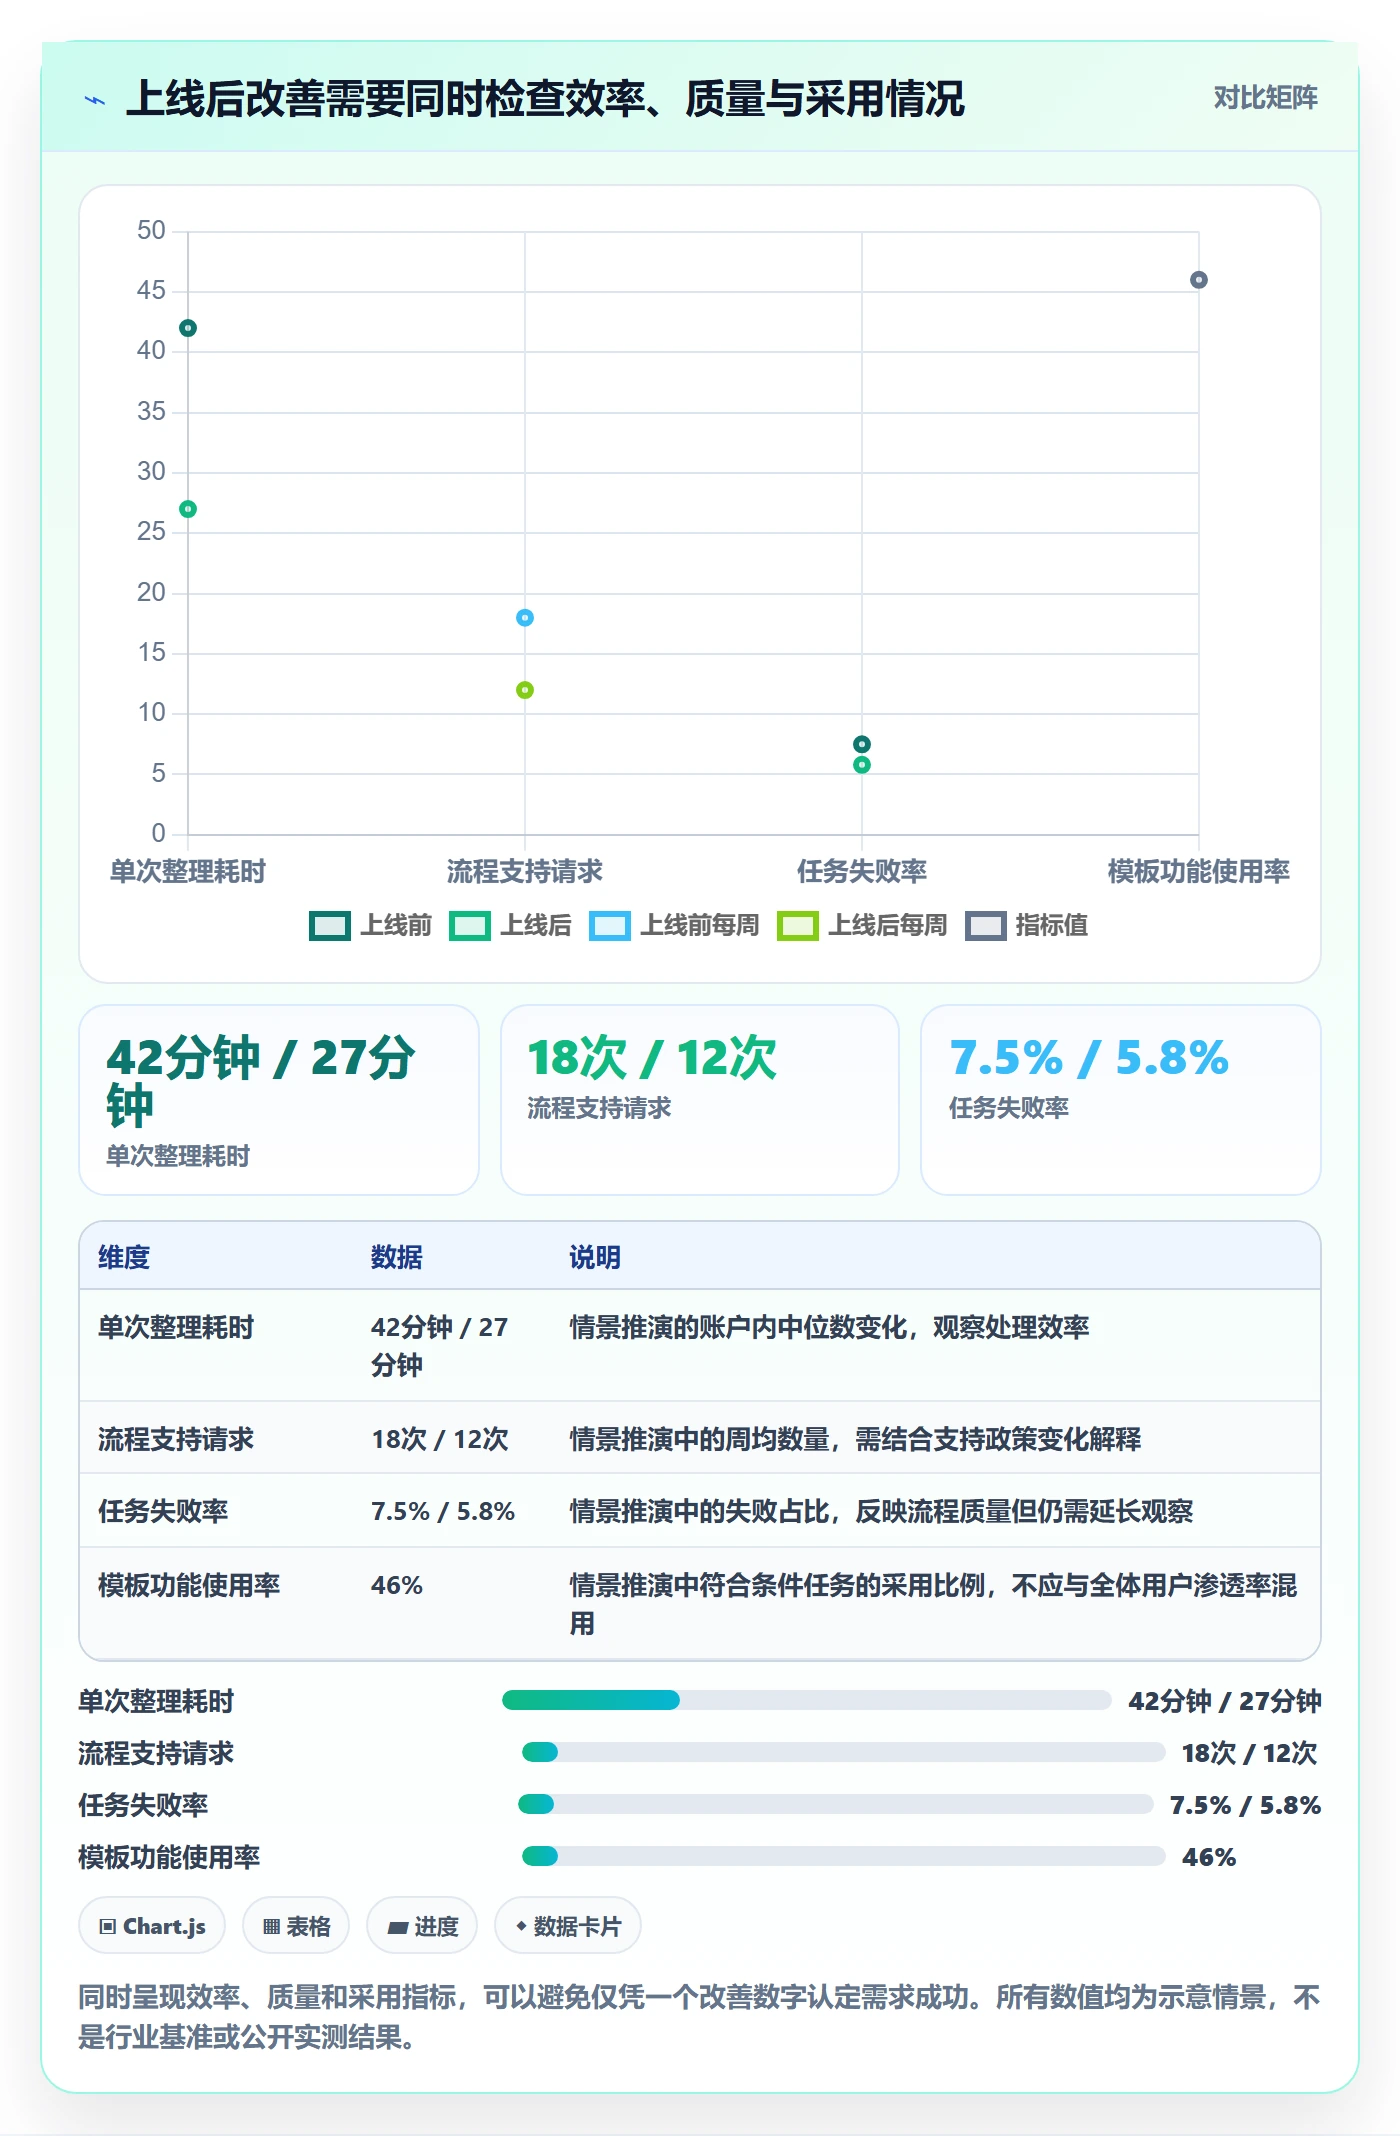Click the 42 data point on 单次整理耗时

point(188,328)
